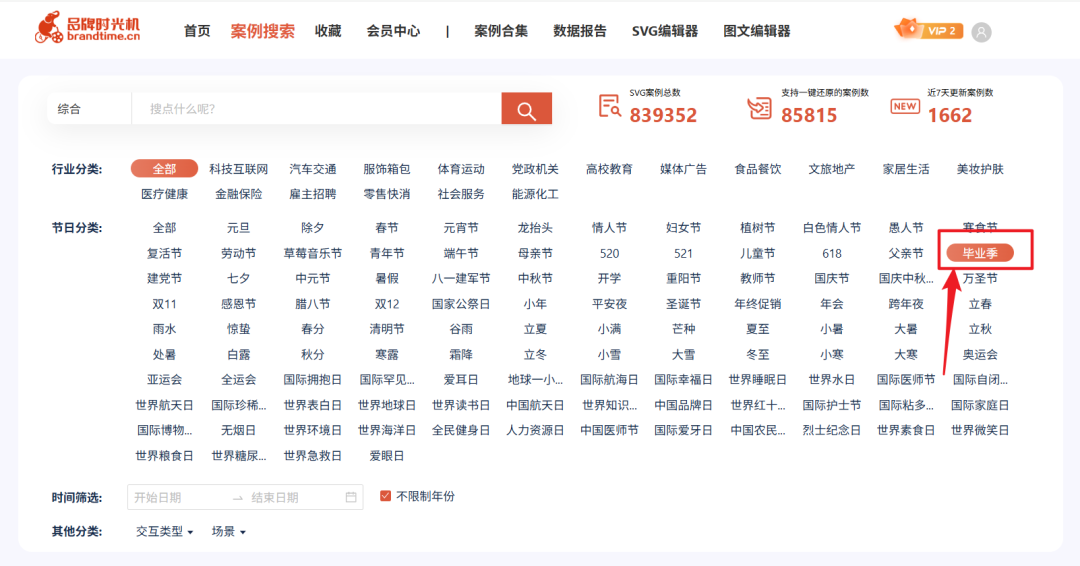Select the 中国医师节 filter
Screen dimensions: 1080x566
[609, 430]
